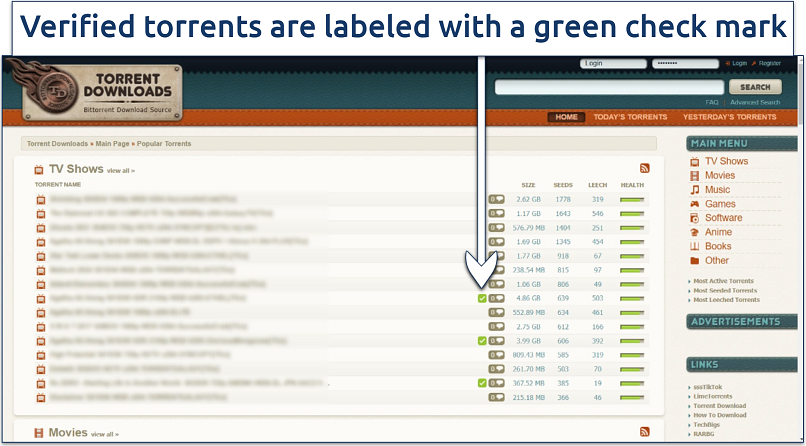Click the Register link

(x=770, y=63)
